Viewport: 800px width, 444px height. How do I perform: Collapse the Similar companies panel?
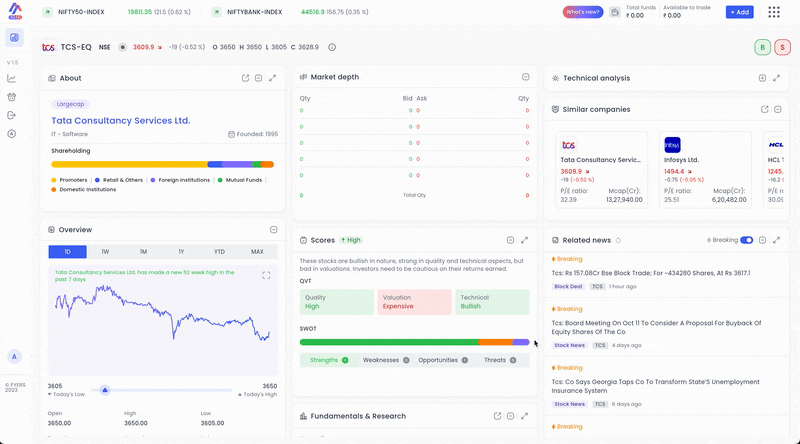778,109
